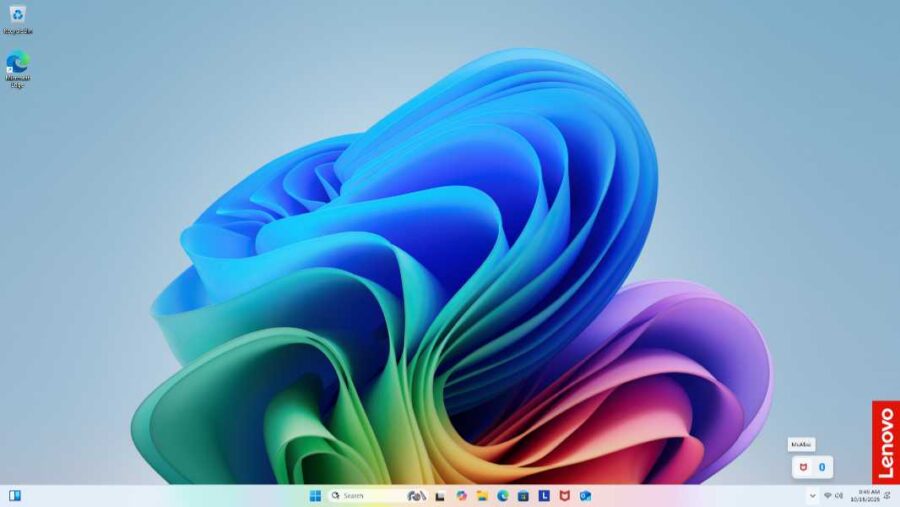This screenshot has height=507, width=900.
Task: Open File Explorer from the taskbar
Action: pyautogui.click(x=482, y=496)
